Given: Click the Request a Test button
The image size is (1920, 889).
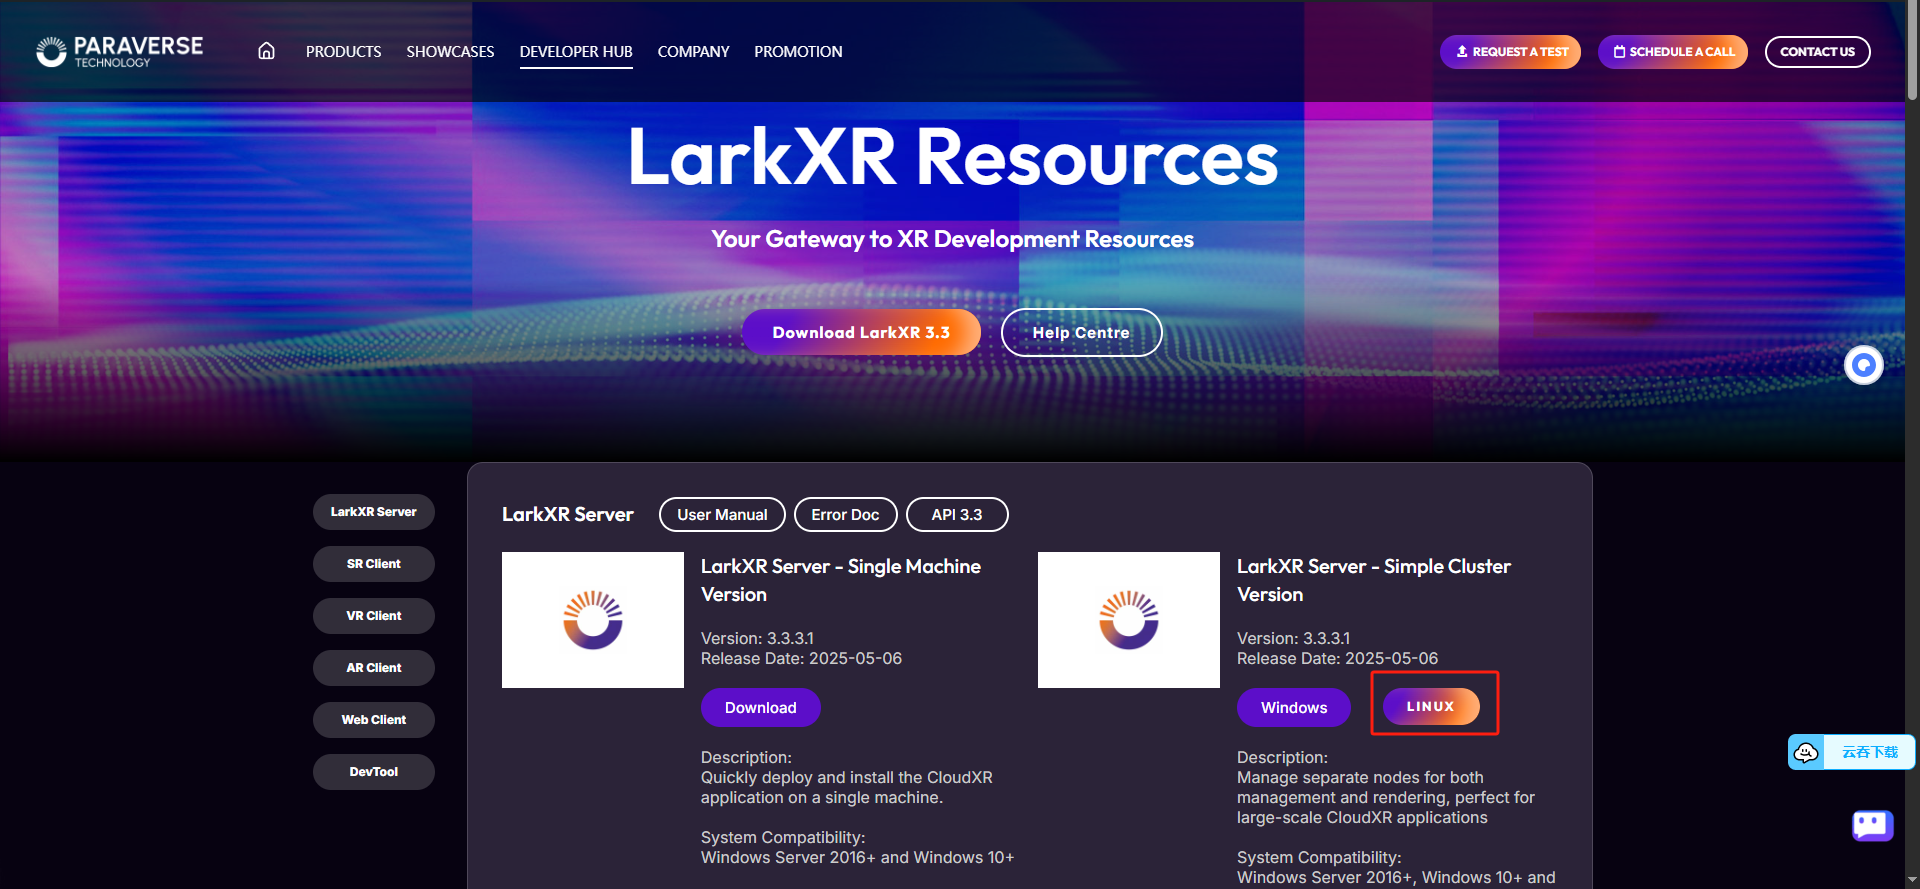Looking at the screenshot, I should click(x=1510, y=52).
